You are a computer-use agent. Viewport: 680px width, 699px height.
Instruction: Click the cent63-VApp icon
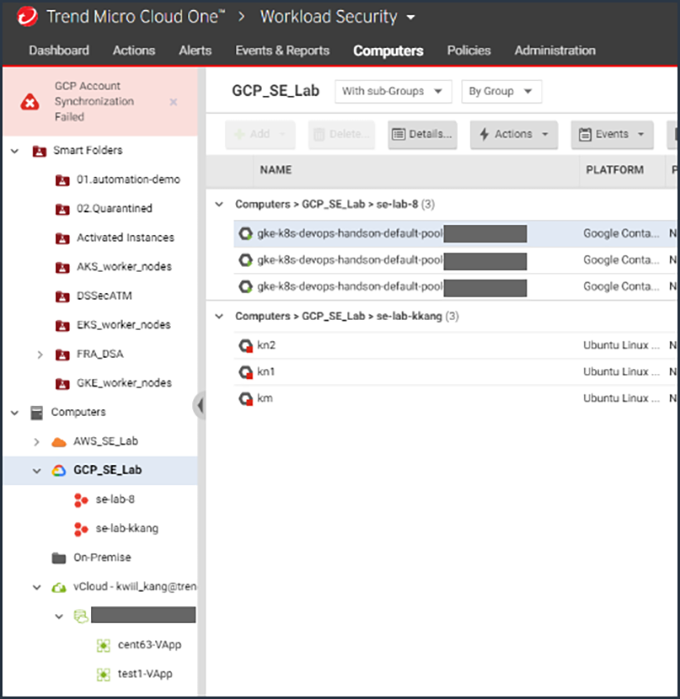click(103, 645)
